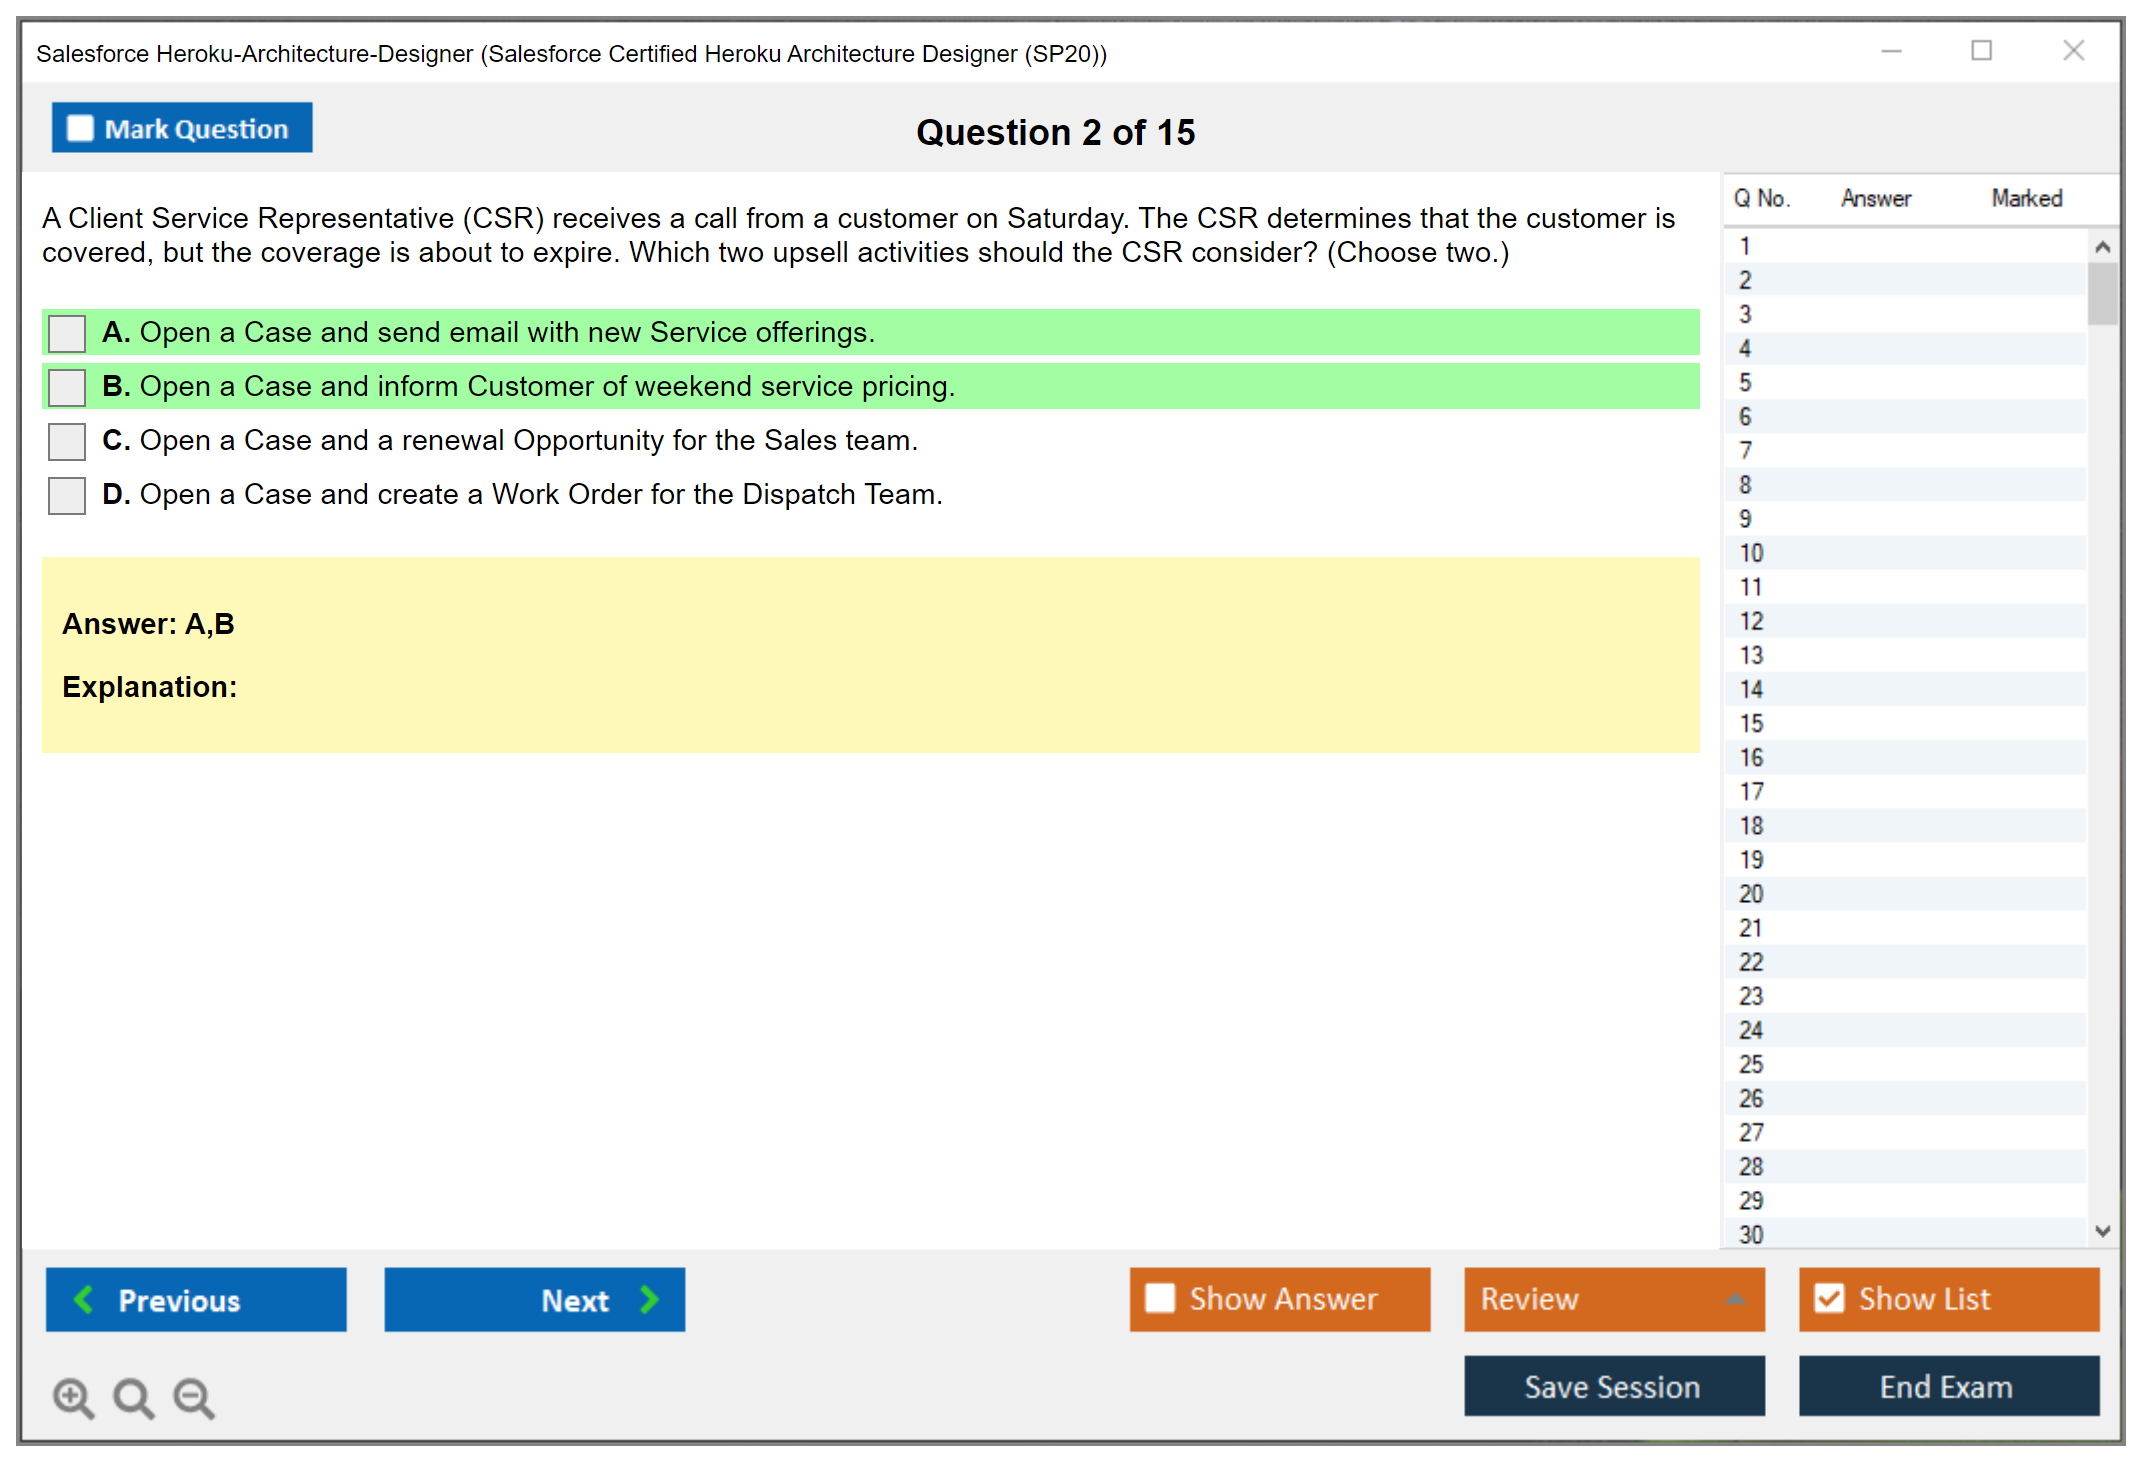
Task: Click the zoom in magnifier icon
Action: tap(73, 1397)
